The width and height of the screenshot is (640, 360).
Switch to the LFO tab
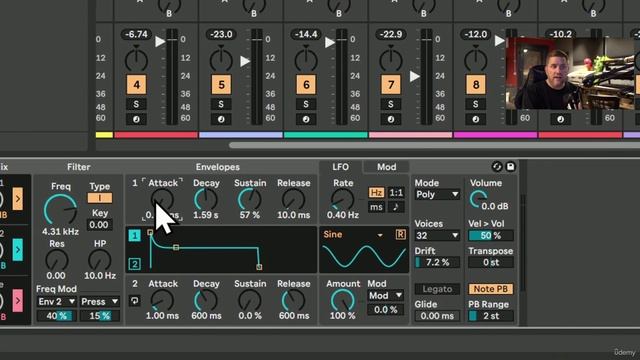[x=340, y=167]
